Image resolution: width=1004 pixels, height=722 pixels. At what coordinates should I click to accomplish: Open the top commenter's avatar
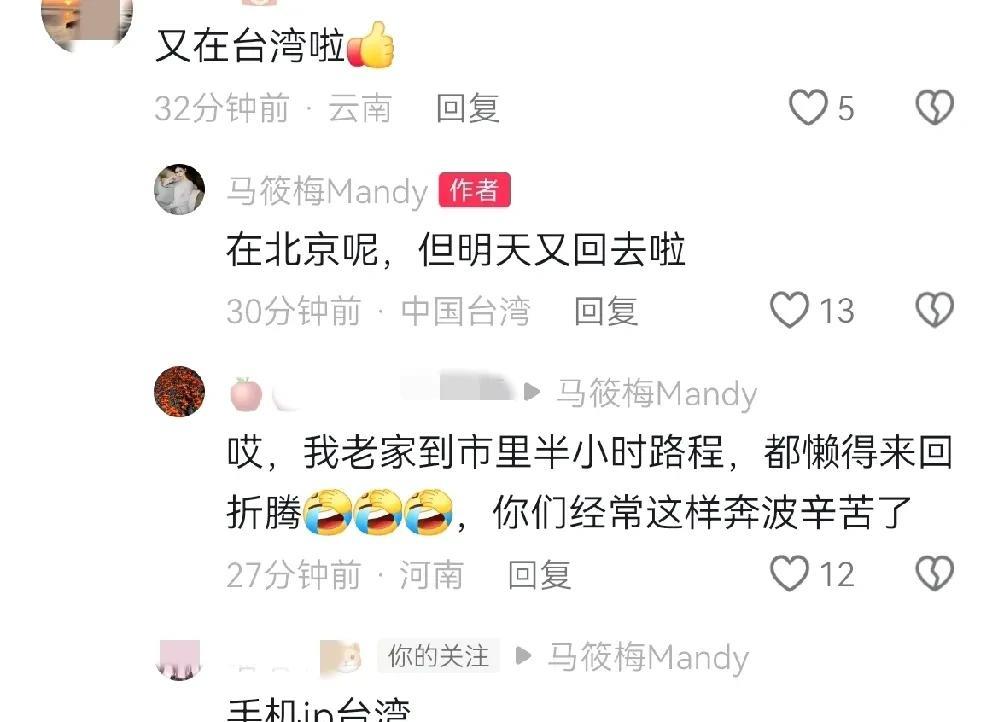click(x=87, y=19)
